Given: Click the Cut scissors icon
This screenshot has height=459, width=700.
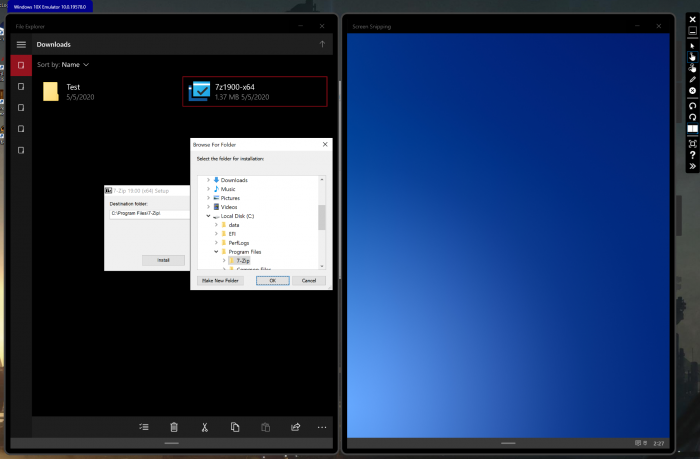Looking at the screenshot, I should [x=204, y=427].
